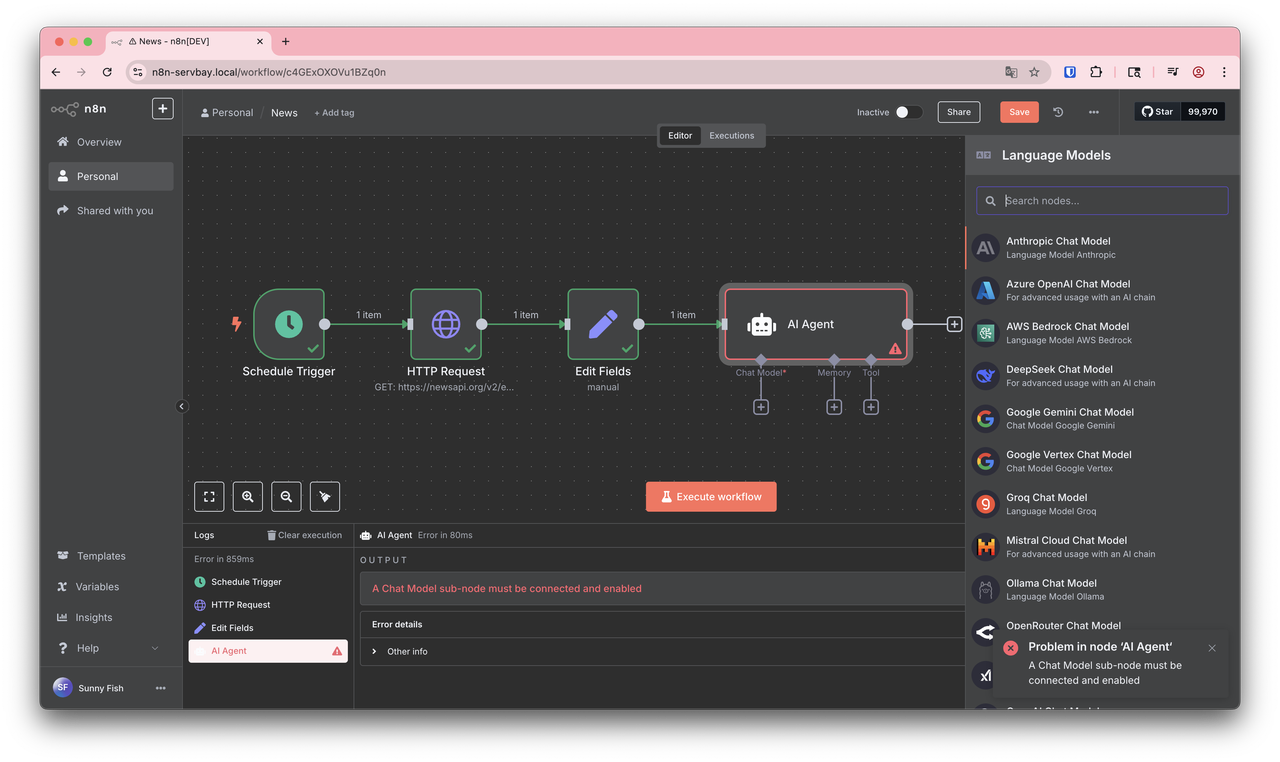Choose Groq Chat Model
Image resolution: width=1280 pixels, height=762 pixels.
(1102, 504)
